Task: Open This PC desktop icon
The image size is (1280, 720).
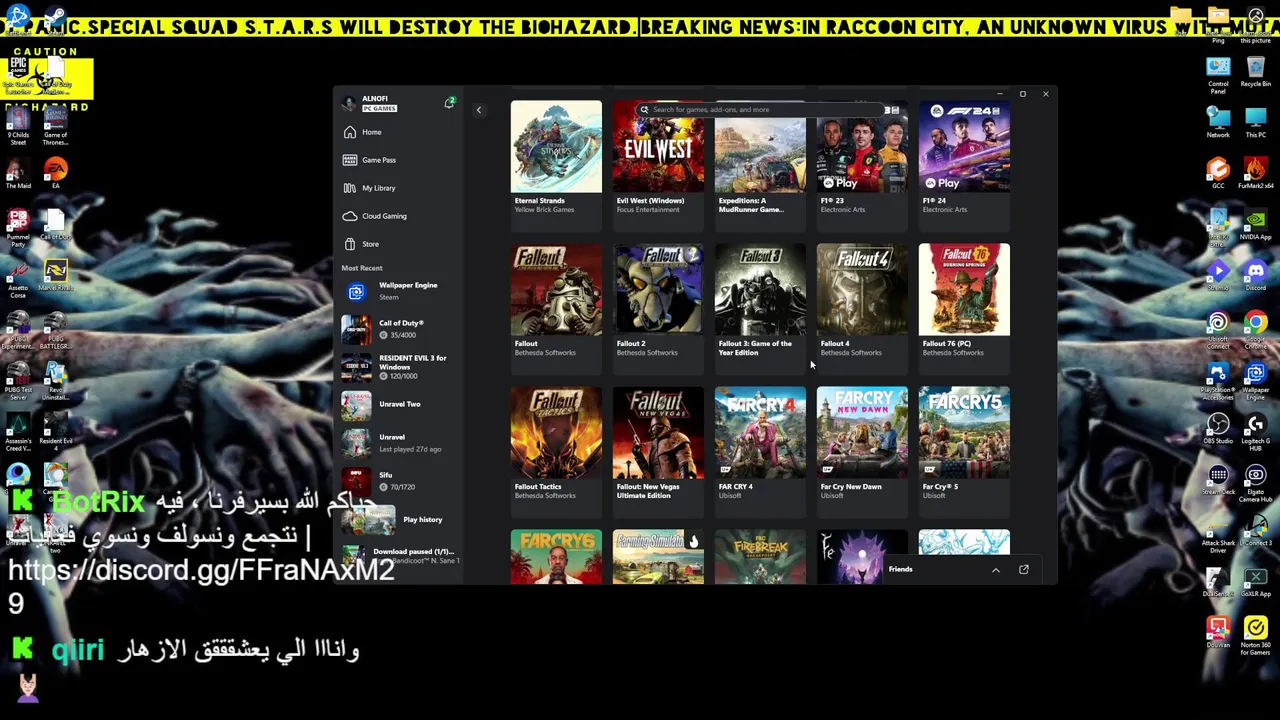Action: click(x=1255, y=120)
